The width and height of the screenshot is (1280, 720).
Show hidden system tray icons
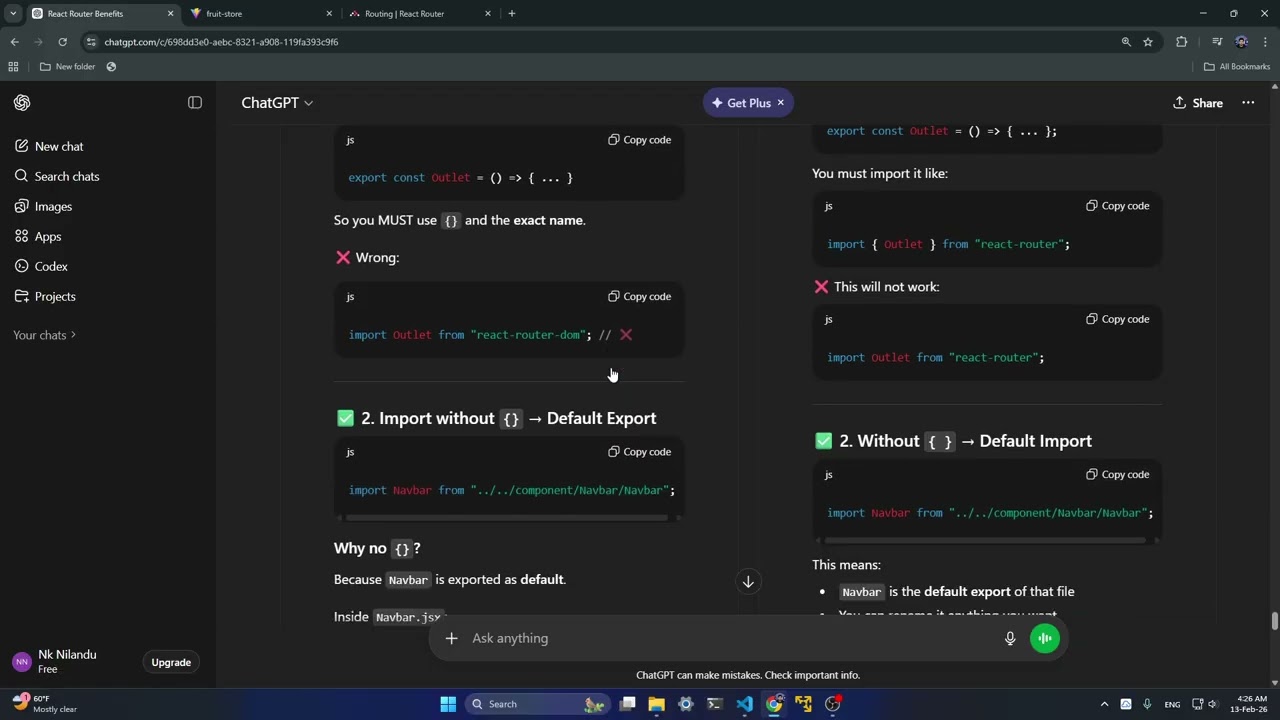1104,704
